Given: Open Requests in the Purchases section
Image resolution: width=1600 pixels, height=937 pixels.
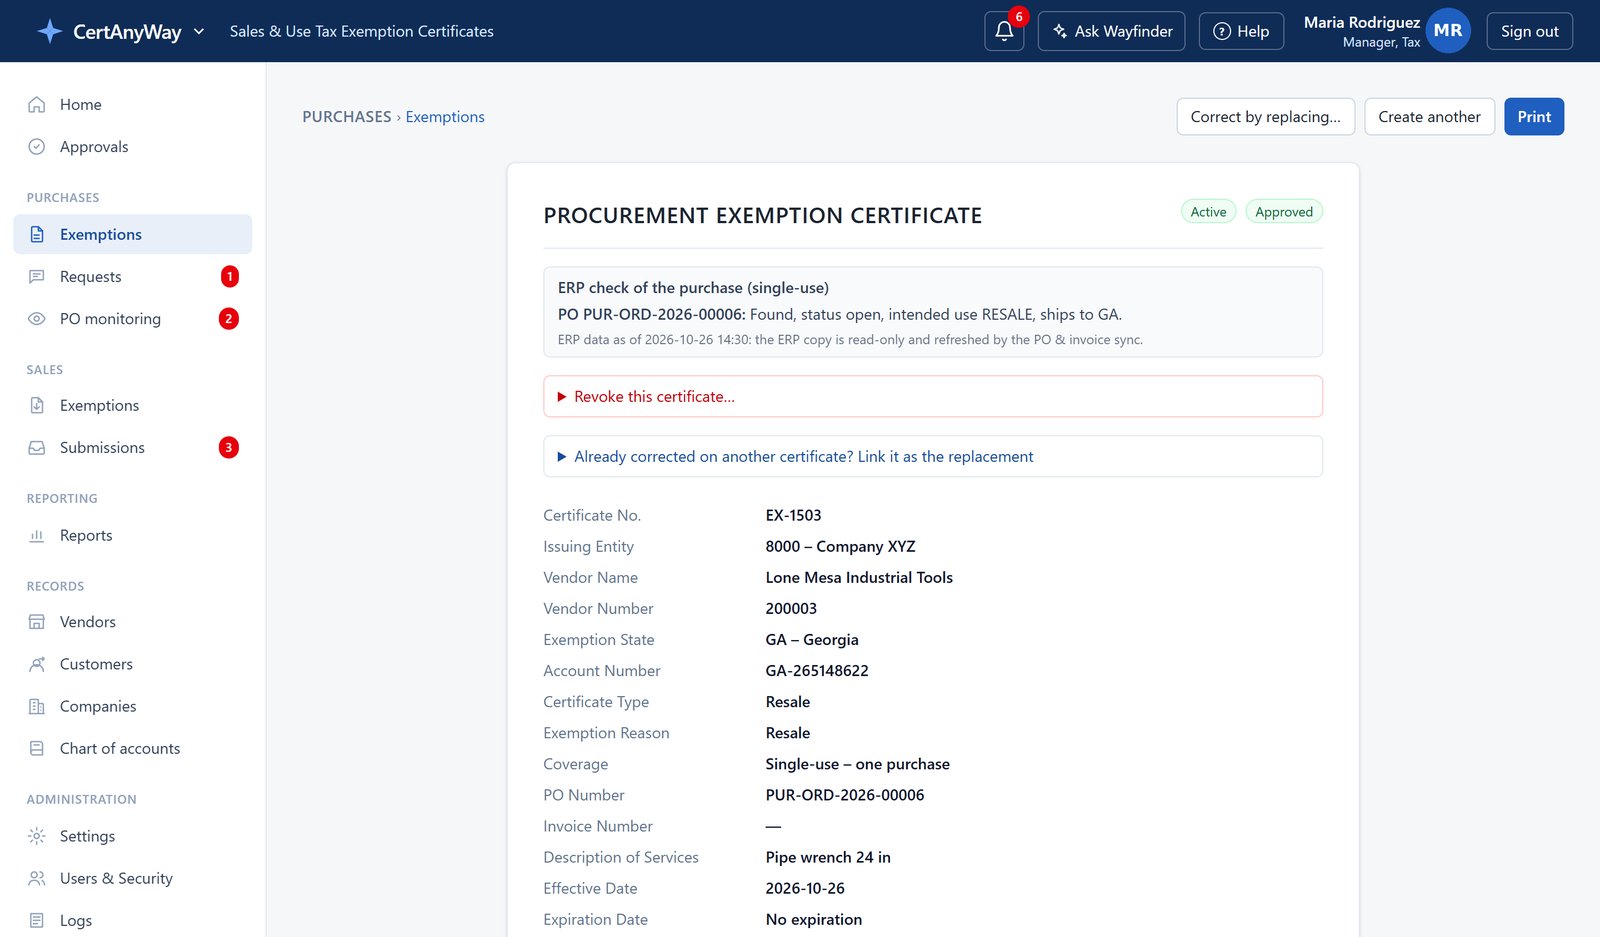Looking at the screenshot, I should tap(133, 276).
